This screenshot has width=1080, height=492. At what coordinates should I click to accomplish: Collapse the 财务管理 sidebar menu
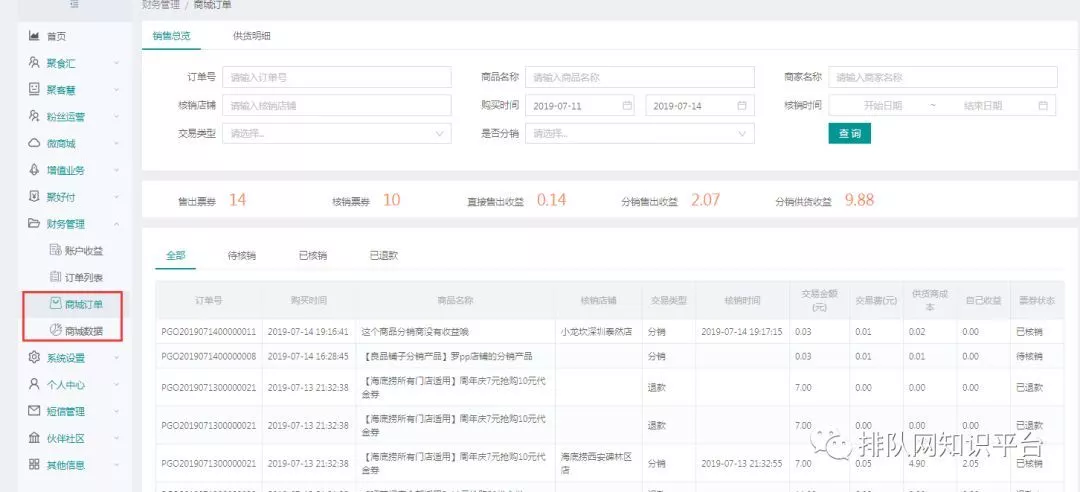(x=116, y=224)
